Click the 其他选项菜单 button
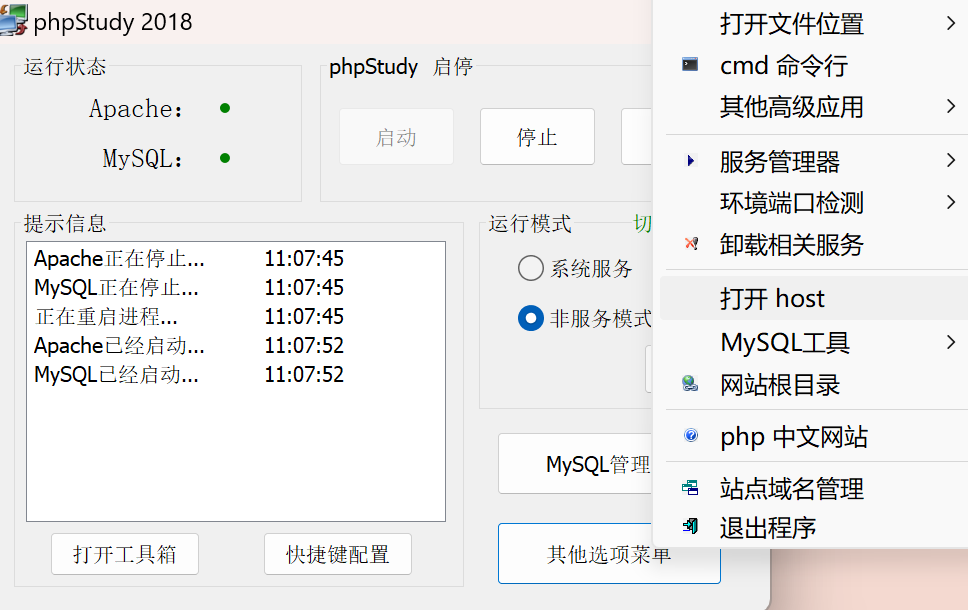 (x=609, y=554)
